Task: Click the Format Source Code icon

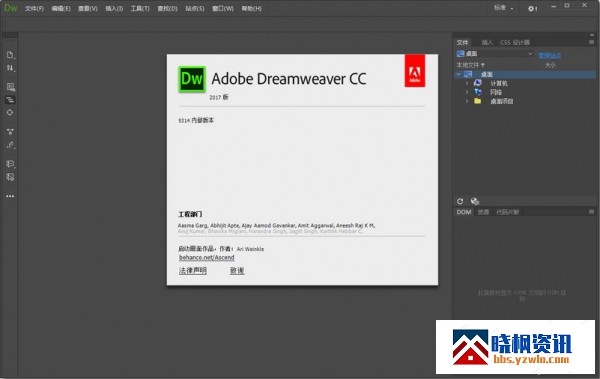Action: 10,145
